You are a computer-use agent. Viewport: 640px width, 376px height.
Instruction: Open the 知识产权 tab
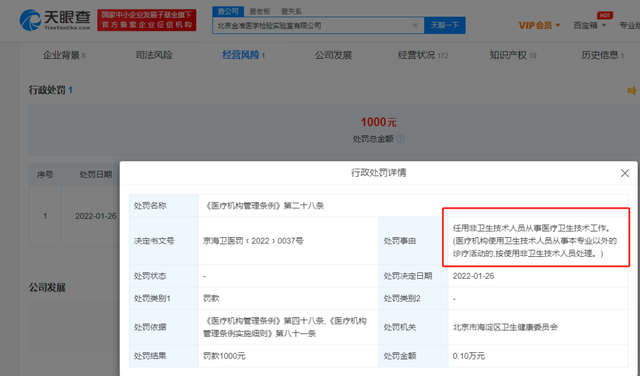click(513, 55)
